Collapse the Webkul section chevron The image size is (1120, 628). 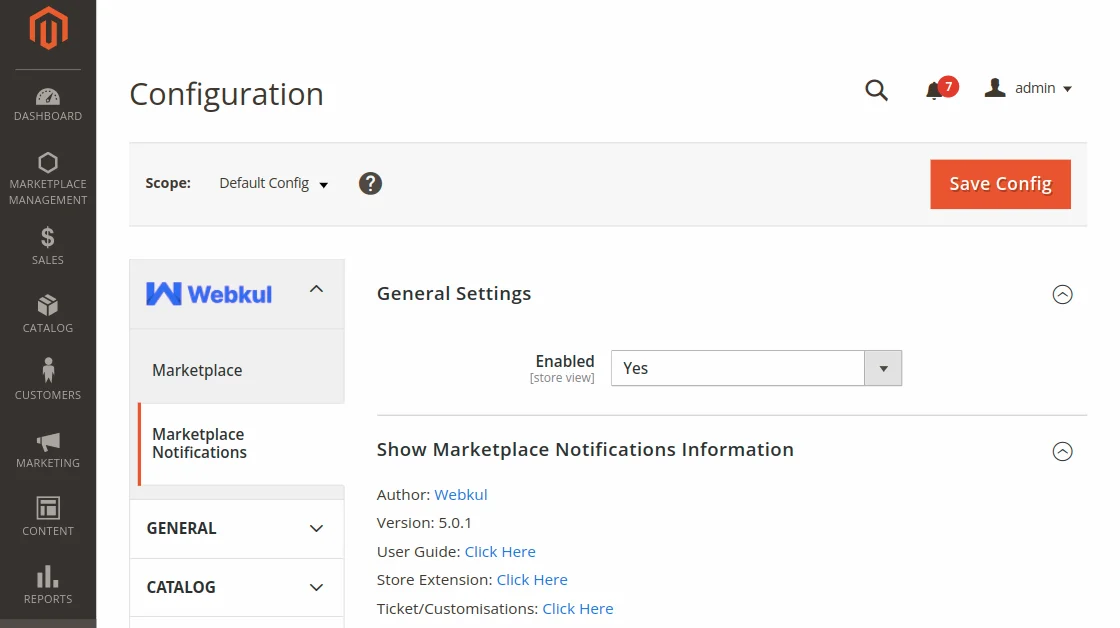pyautogui.click(x=316, y=289)
